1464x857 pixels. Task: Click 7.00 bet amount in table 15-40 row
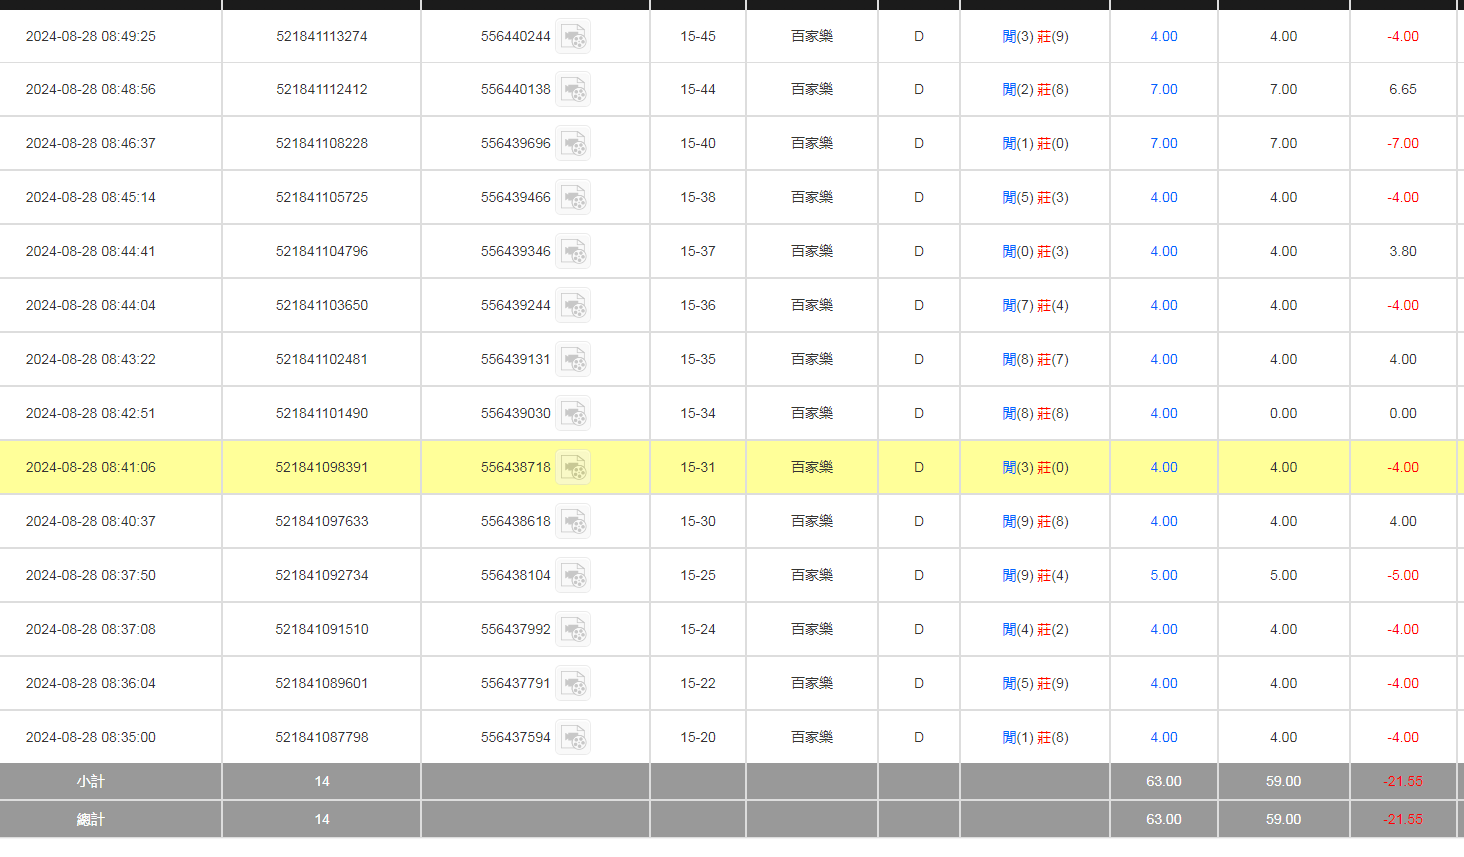coord(1163,143)
